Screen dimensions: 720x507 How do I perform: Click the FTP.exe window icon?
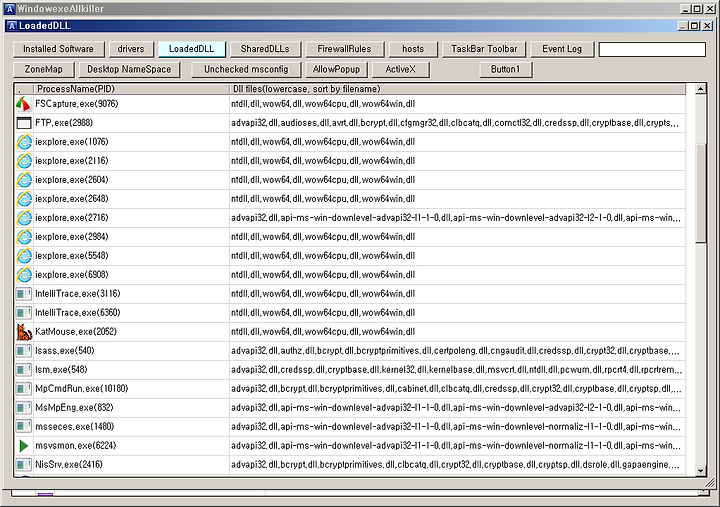[x=24, y=123]
